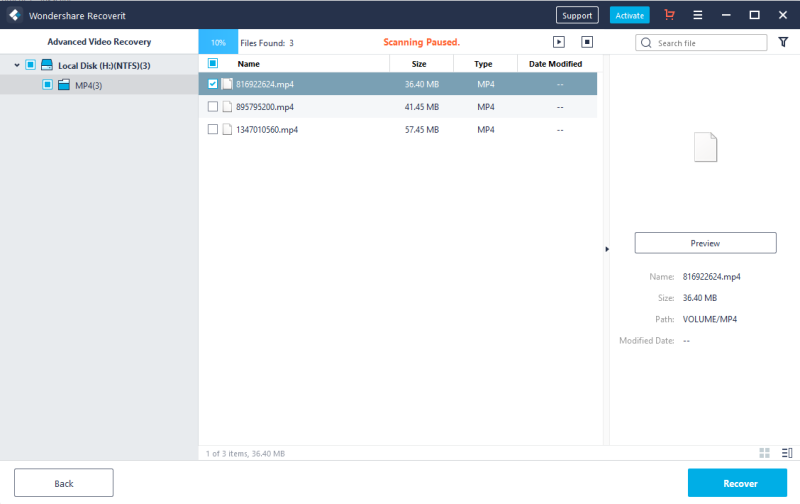The image size is (800, 504).
Task: Open the hamburger menu in title bar
Action: tap(697, 15)
